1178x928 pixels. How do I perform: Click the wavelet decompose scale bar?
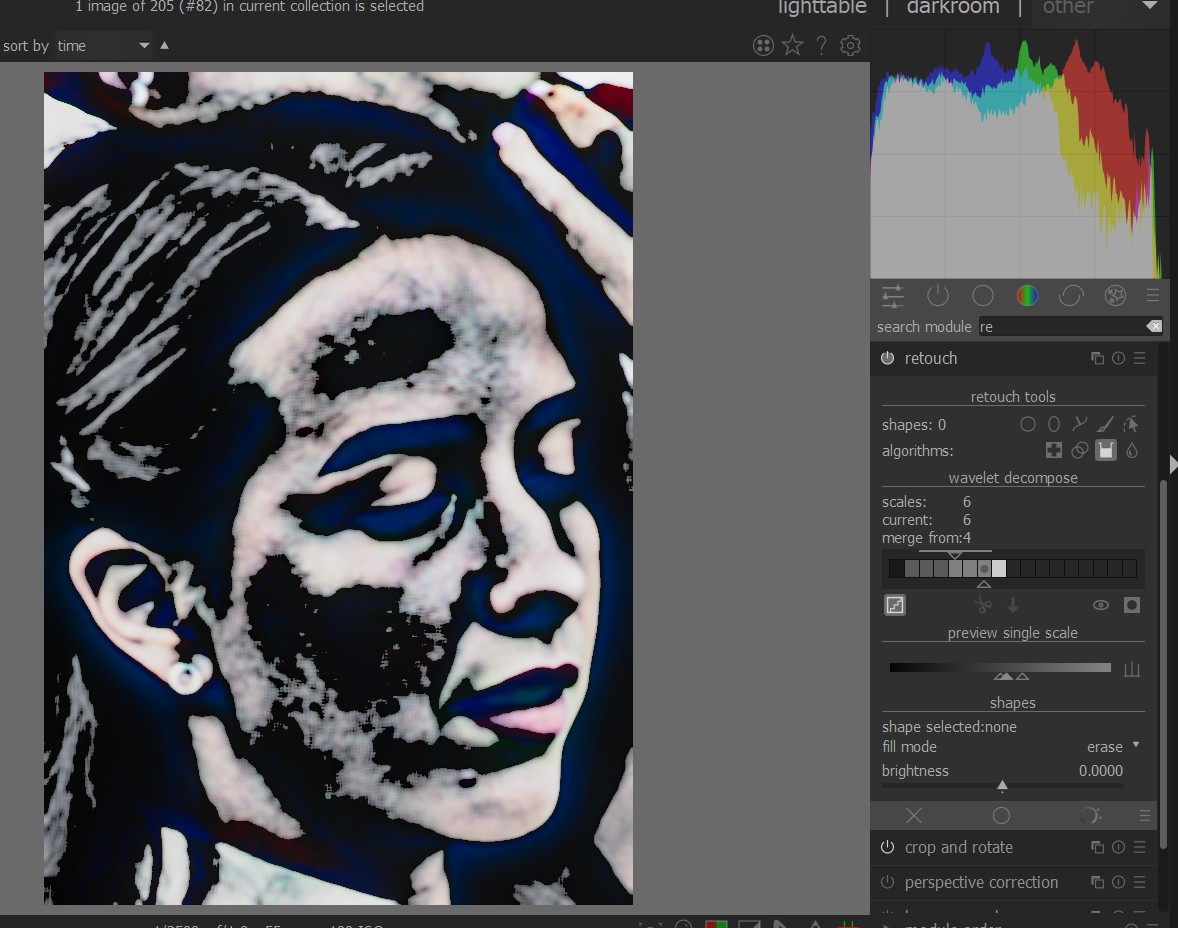coord(1013,569)
